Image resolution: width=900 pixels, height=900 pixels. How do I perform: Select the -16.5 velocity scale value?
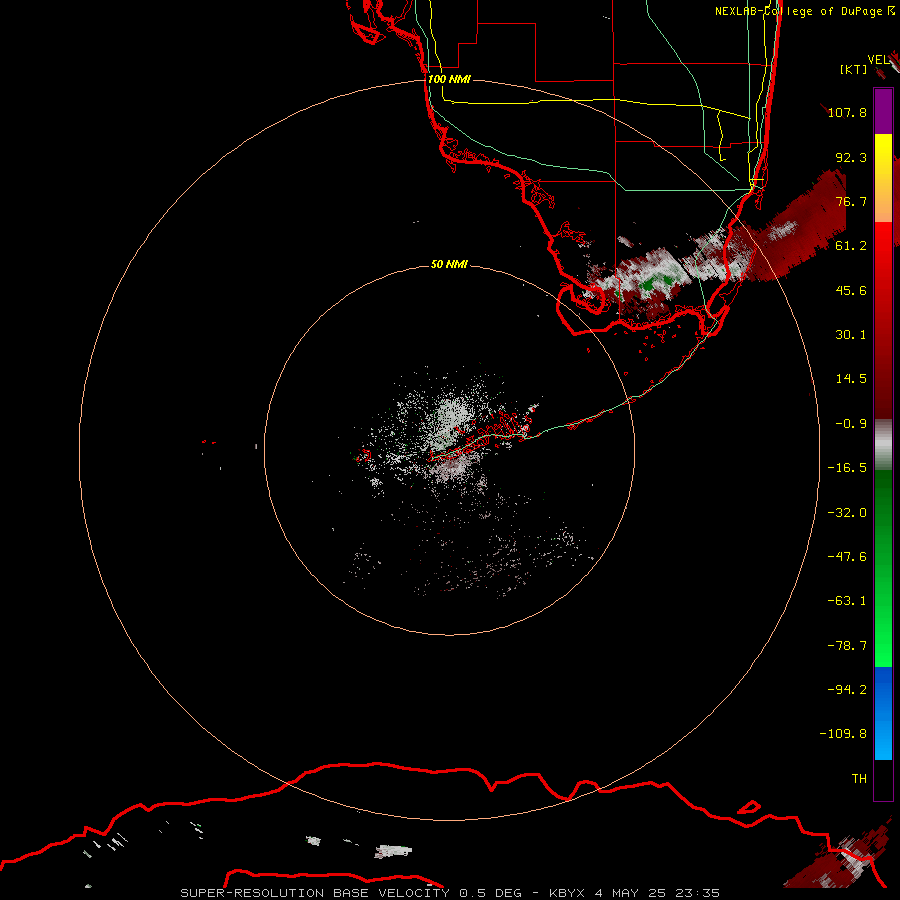847,468
